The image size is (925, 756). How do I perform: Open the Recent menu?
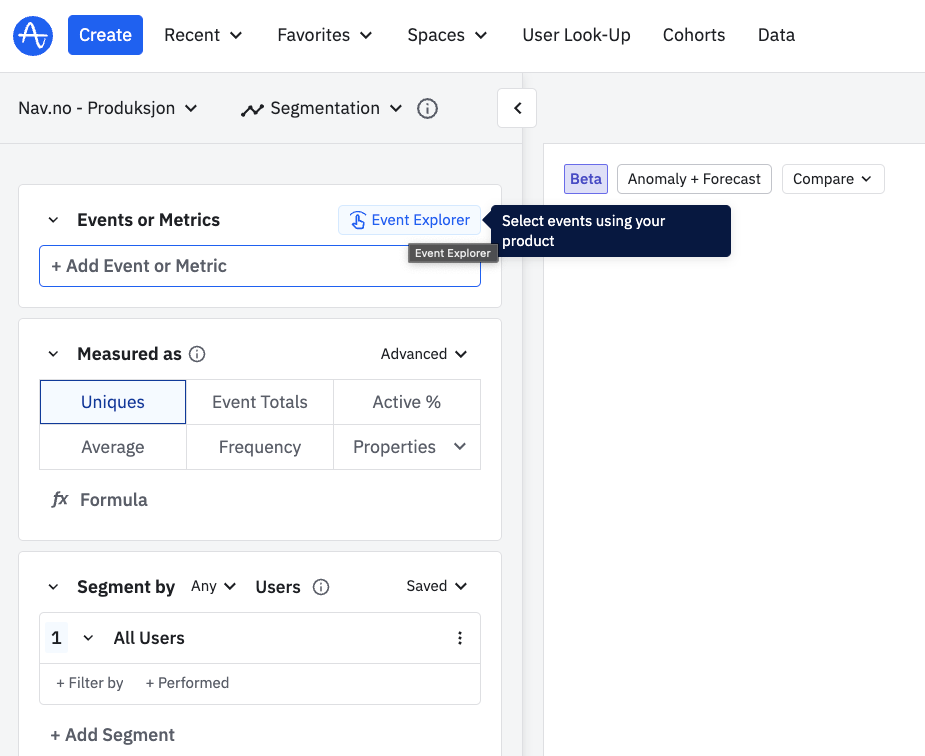point(203,35)
